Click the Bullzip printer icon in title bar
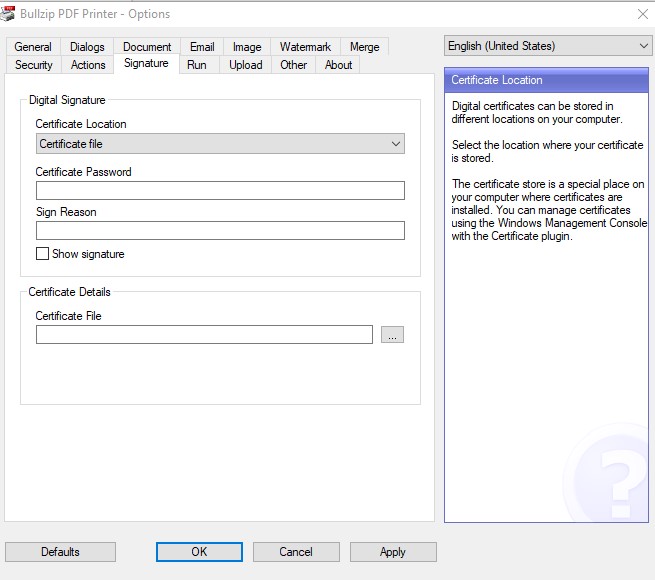 (x=7, y=14)
